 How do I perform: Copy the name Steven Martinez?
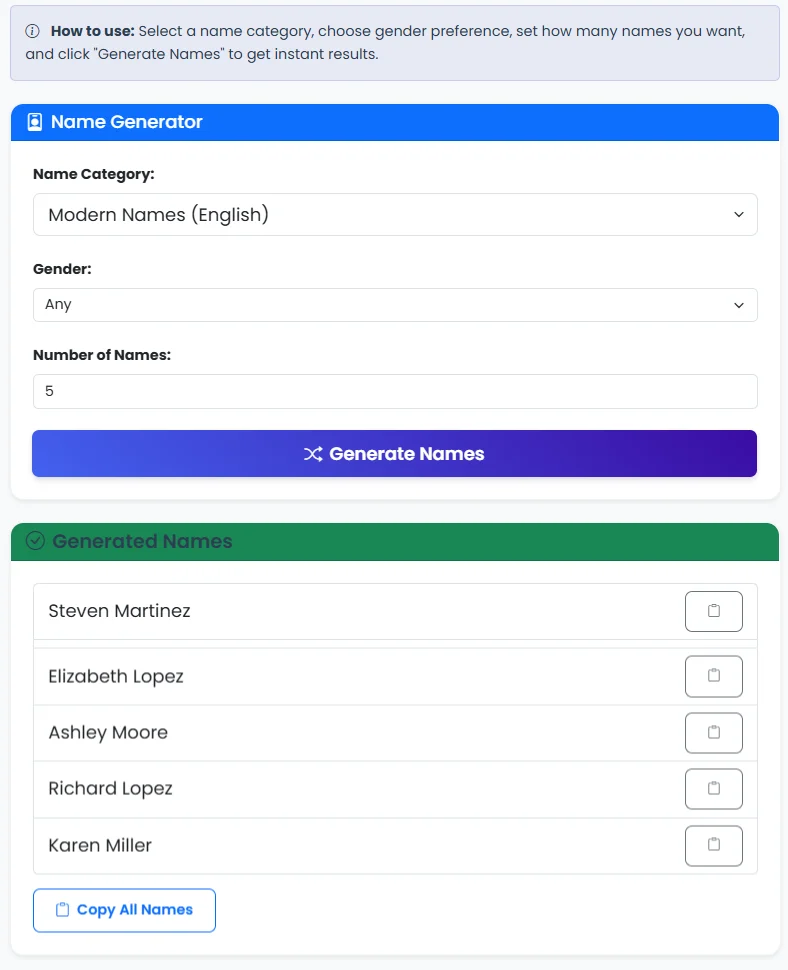[x=713, y=611]
